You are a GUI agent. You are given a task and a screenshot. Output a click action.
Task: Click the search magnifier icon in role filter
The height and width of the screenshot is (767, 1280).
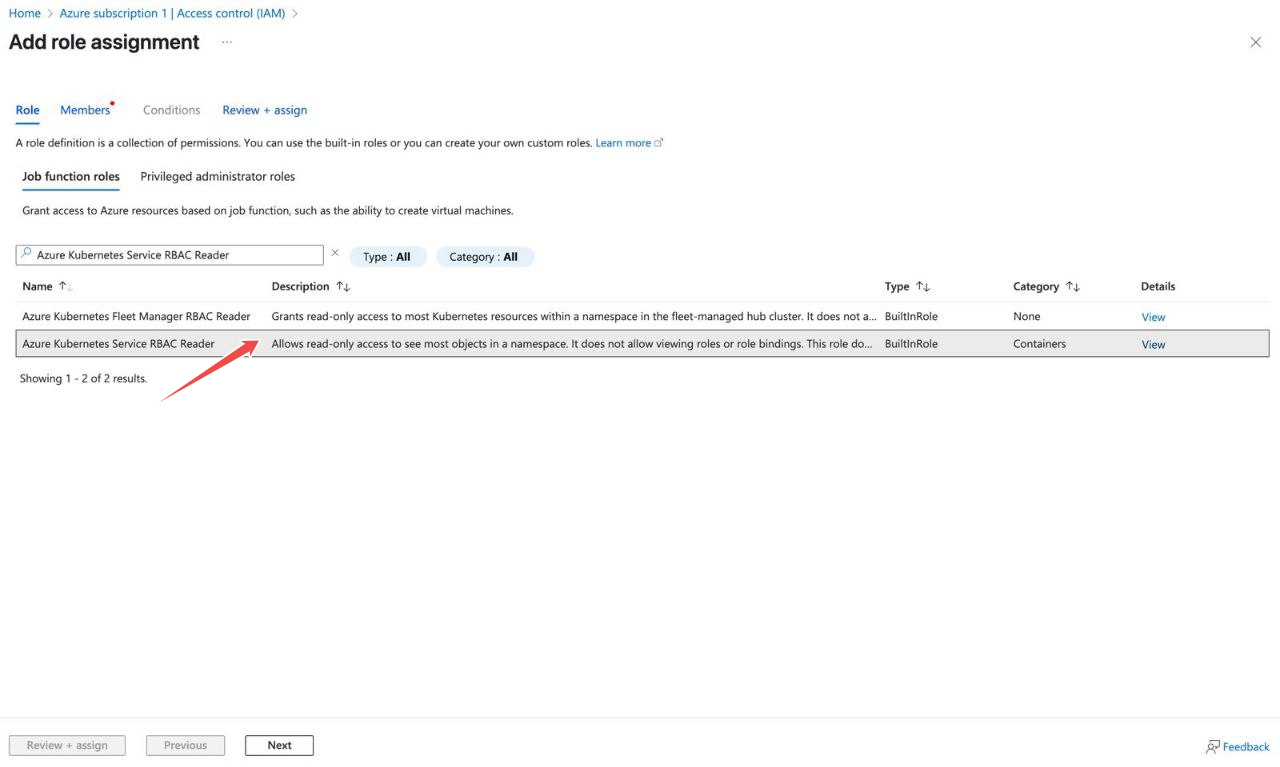point(27,254)
